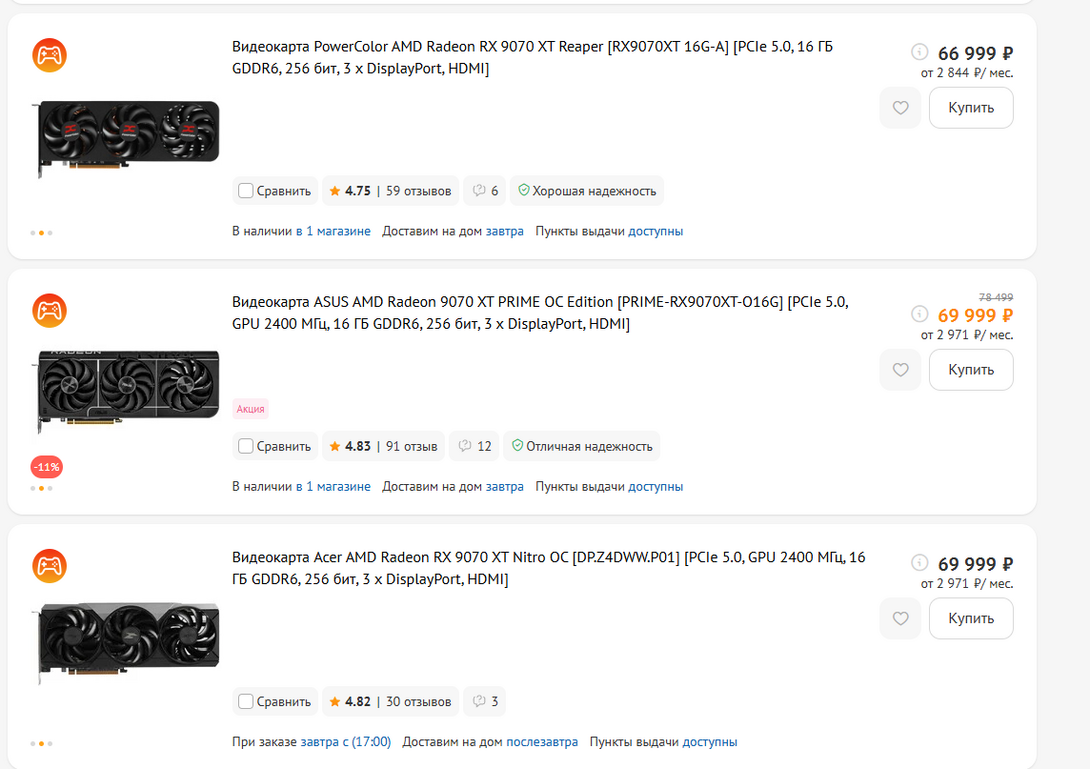Open price info icon near 66 999 ₽
Viewport: 1090px width, 769px height.
click(x=919, y=52)
